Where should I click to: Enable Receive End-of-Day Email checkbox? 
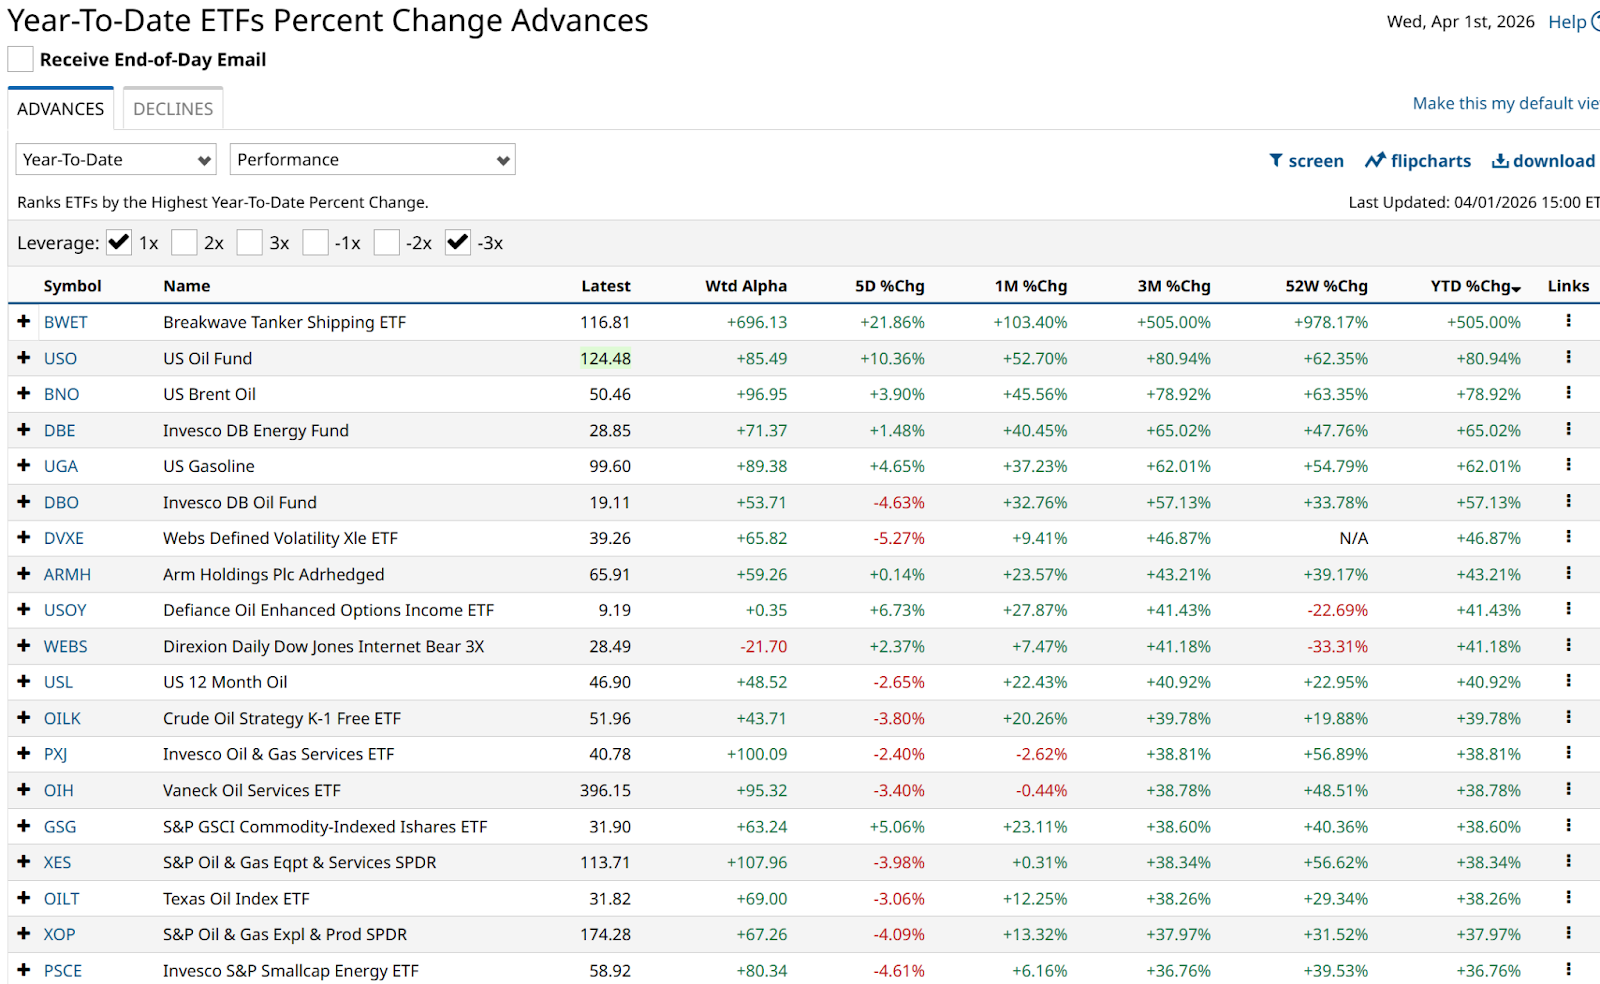[21, 60]
